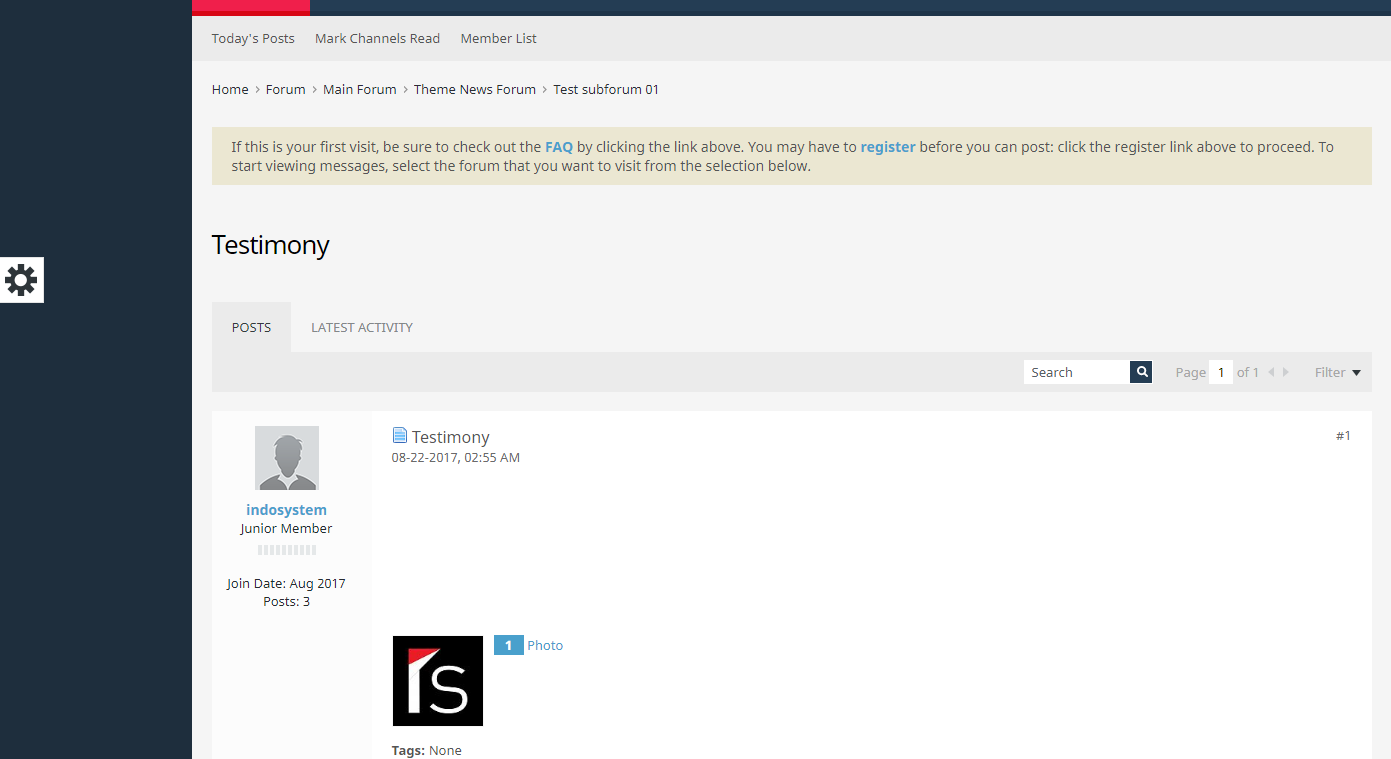
Task: Click the Testimony post title
Action: pos(451,437)
